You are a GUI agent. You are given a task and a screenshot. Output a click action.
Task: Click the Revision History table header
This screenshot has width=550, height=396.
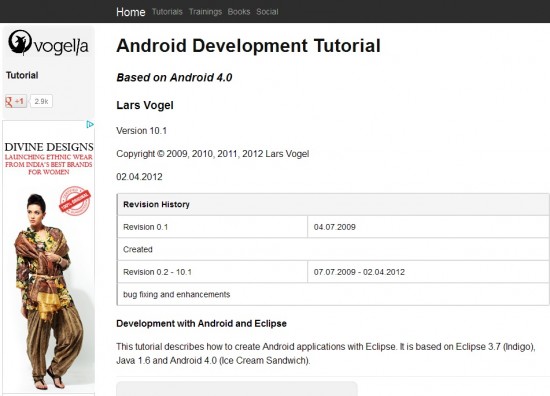(x=333, y=204)
